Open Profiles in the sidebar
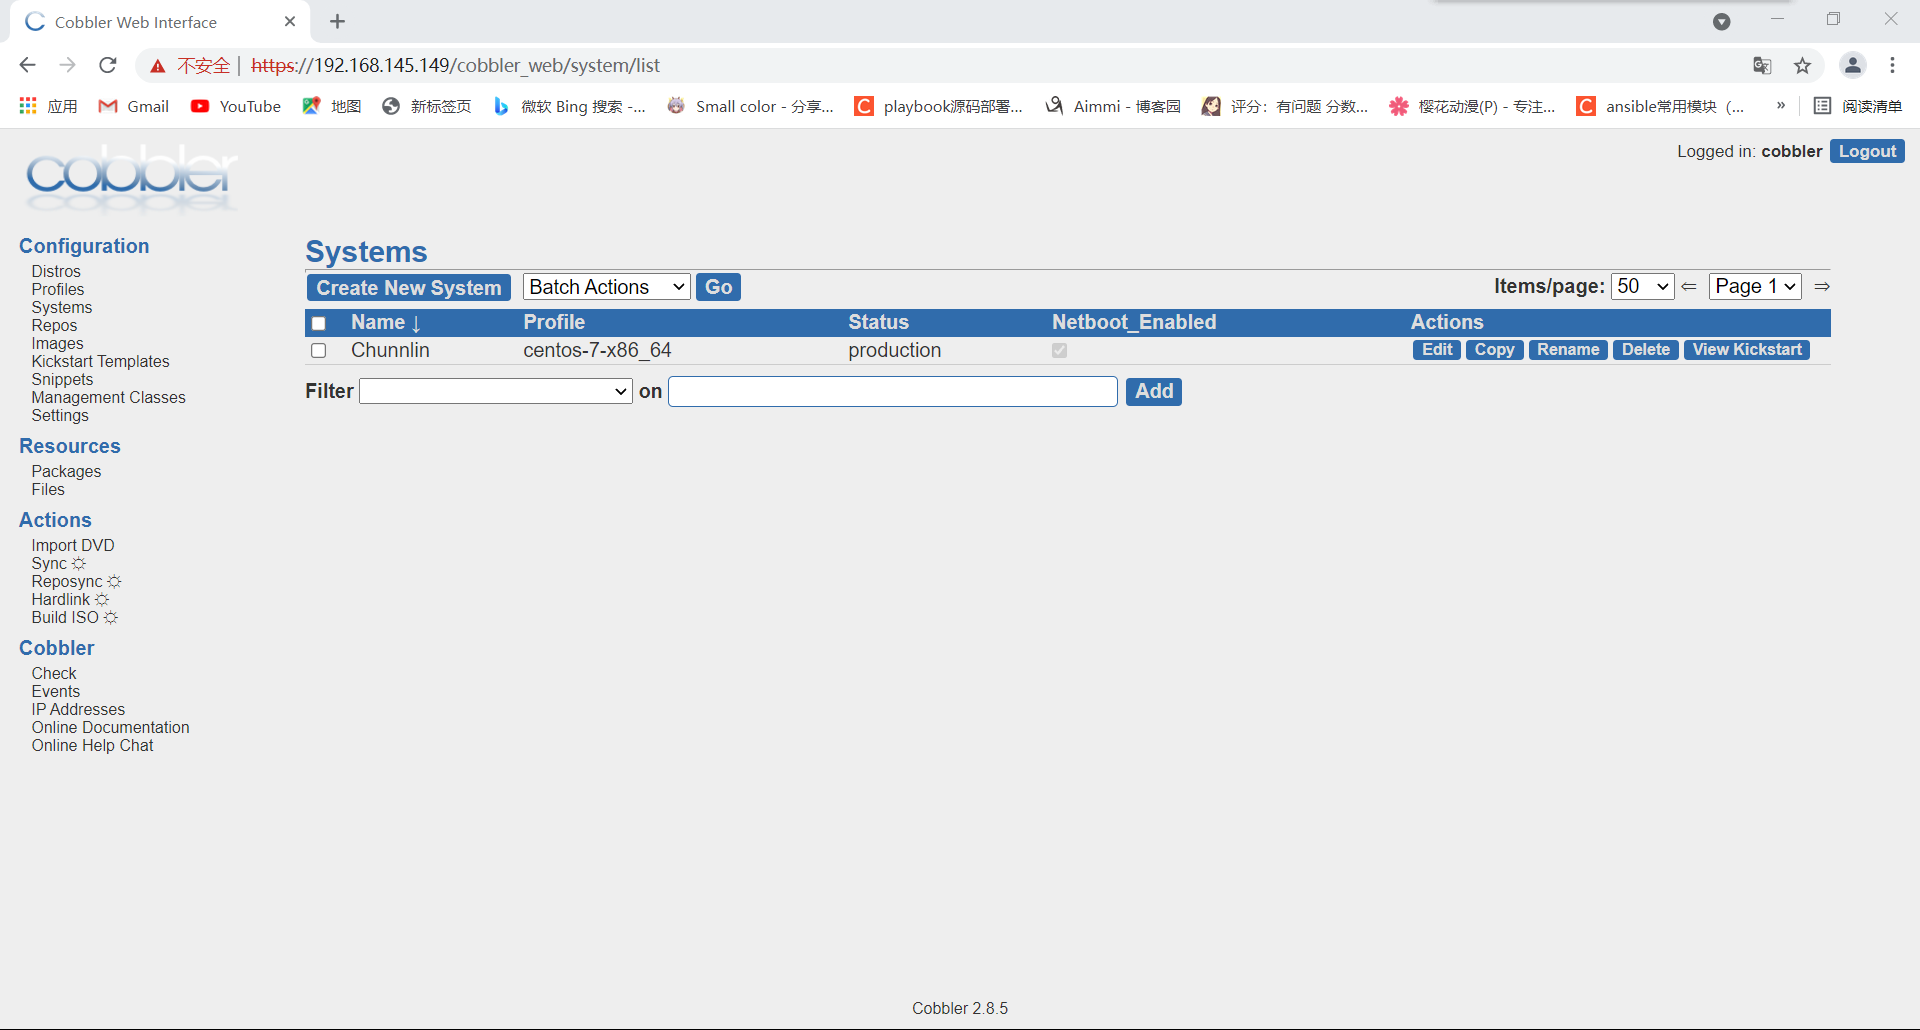Screen dimensions: 1920x1030 pyautogui.click(x=58, y=289)
